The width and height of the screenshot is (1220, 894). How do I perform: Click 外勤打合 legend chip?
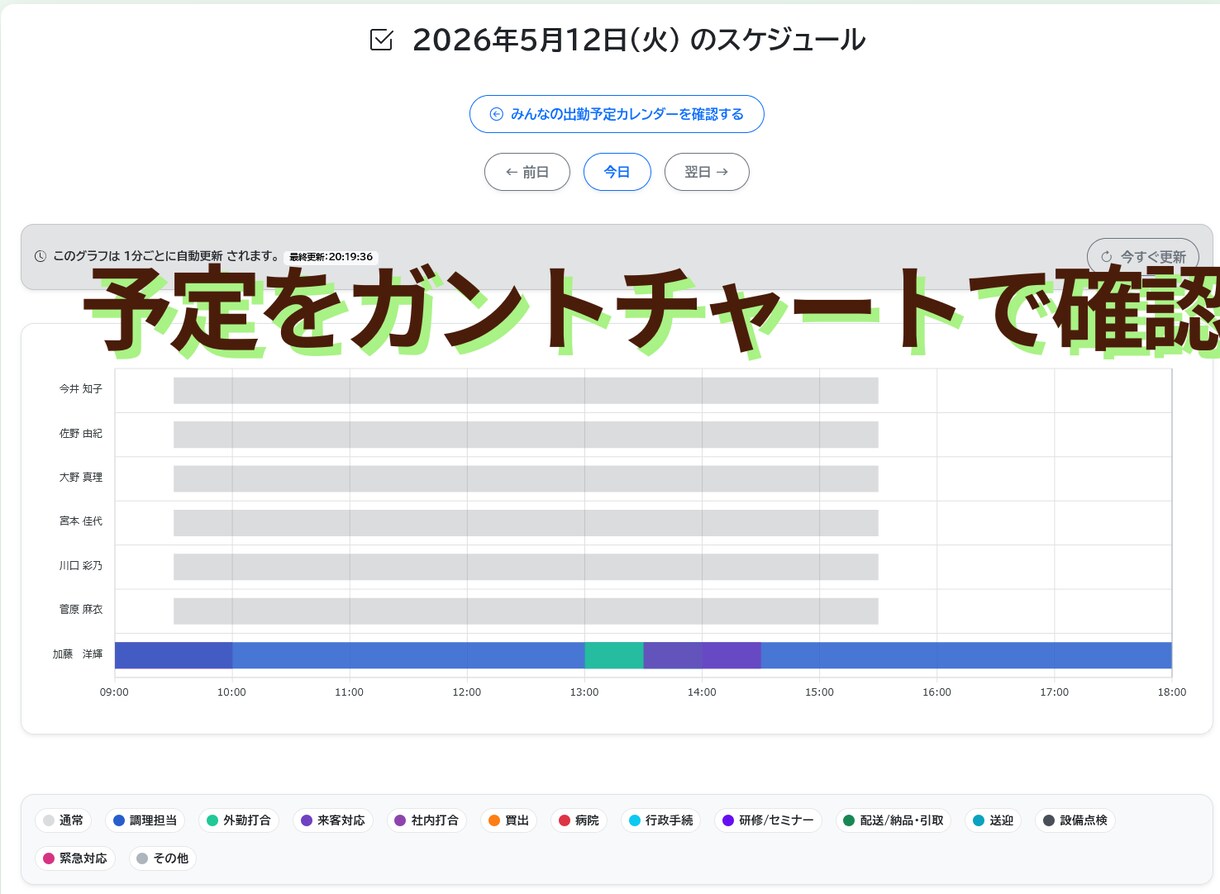(x=239, y=821)
